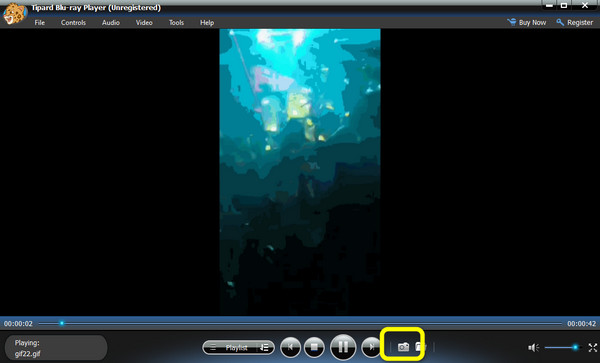
Task: Pause the playing video
Action: [x=343, y=347]
